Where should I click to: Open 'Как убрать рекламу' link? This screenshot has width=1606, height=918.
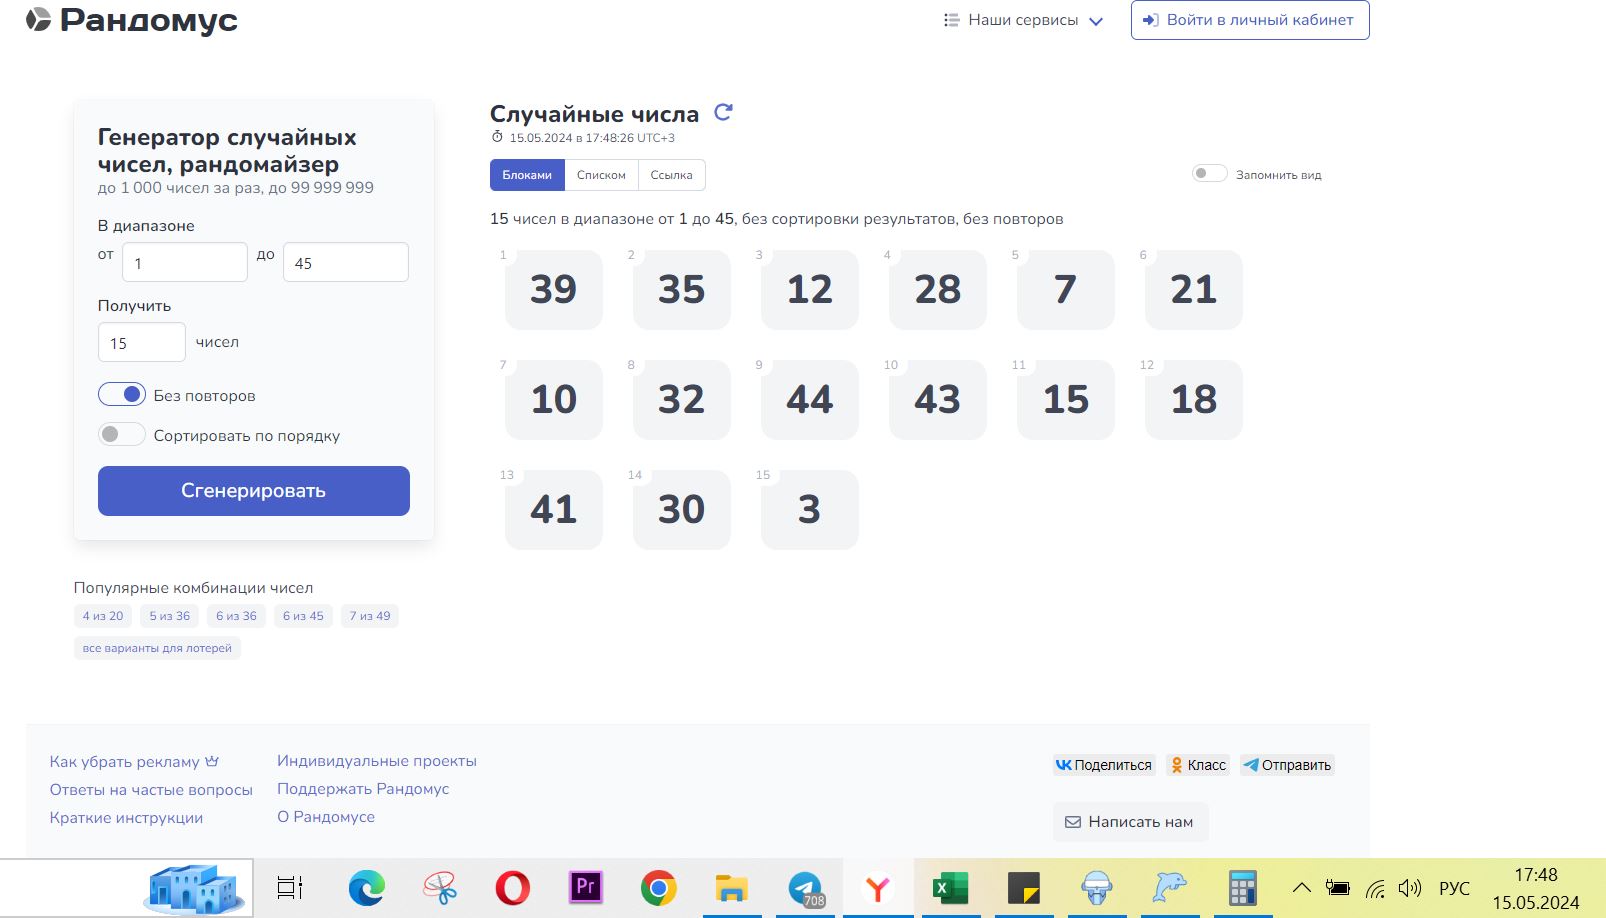pos(134,762)
